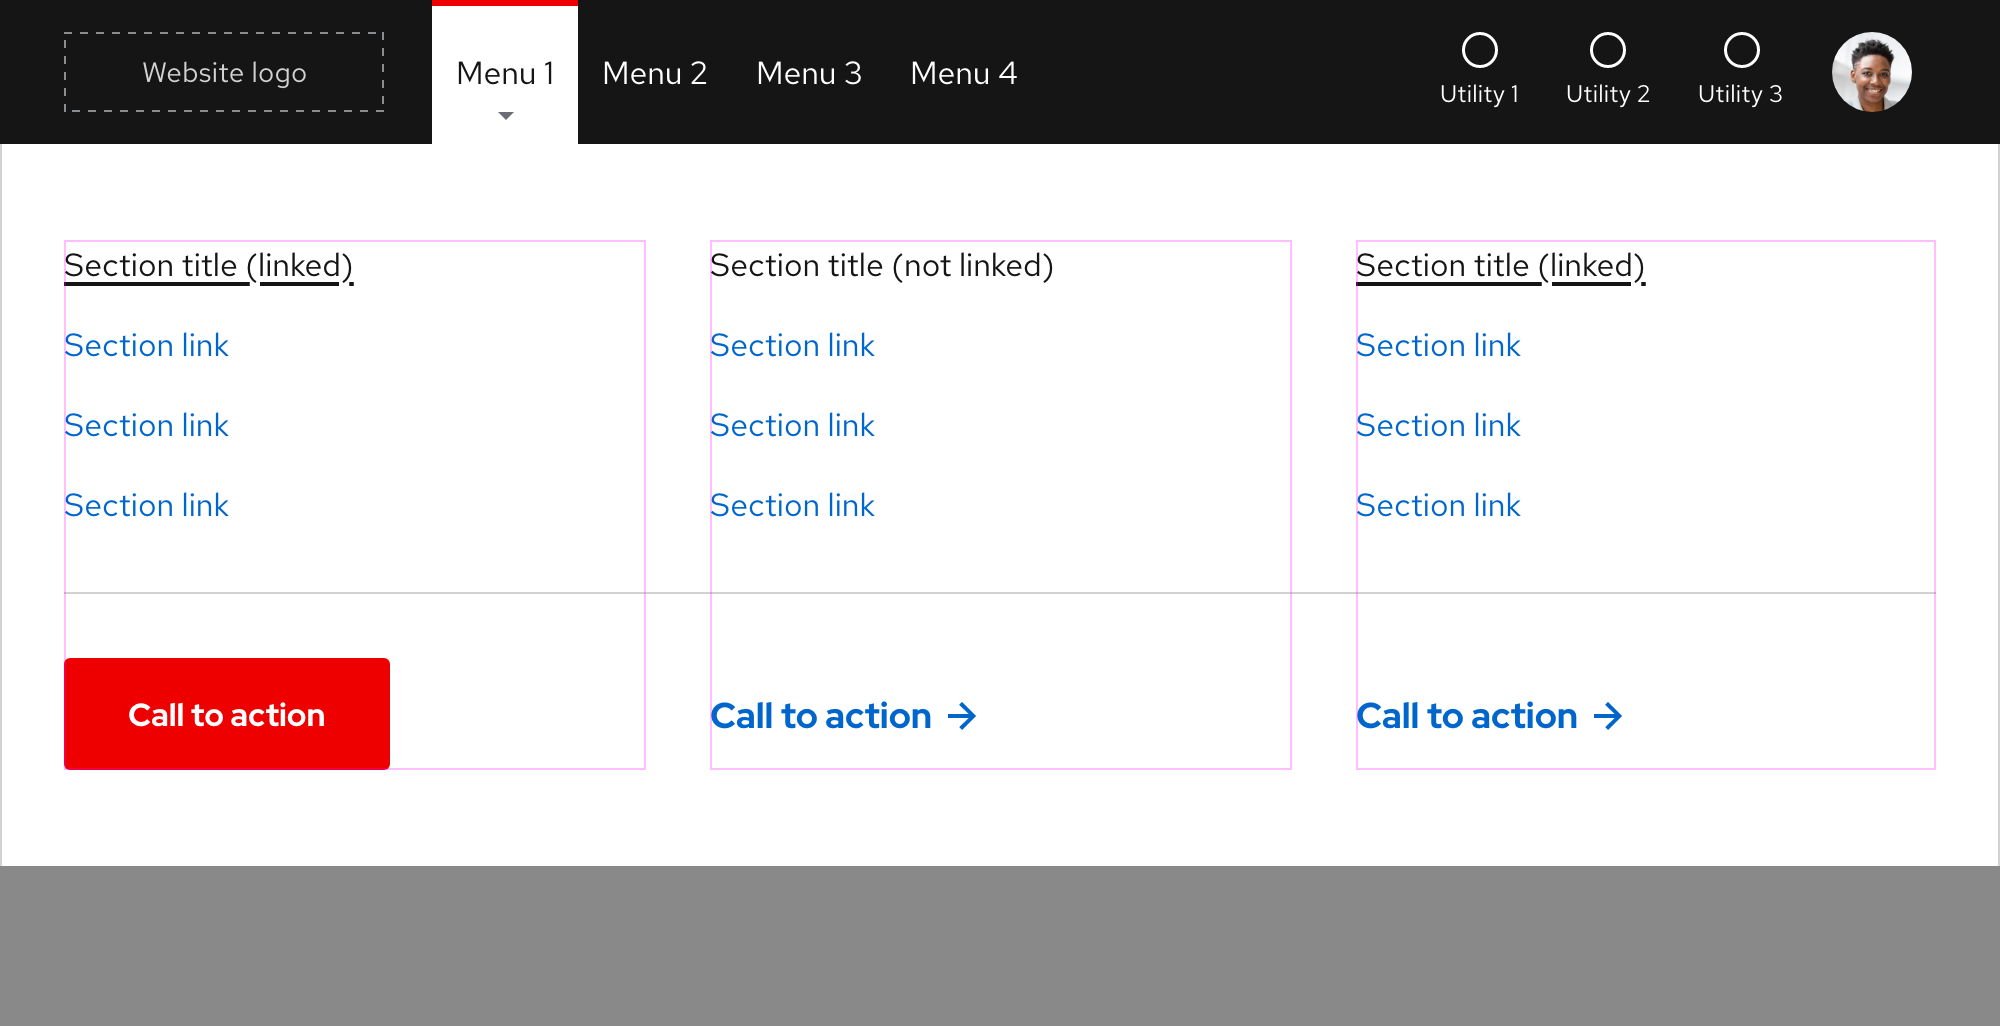This screenshot has height=1026, width=2000.
Task: Open the linked Section title in first column
Action: pos(208,265)
